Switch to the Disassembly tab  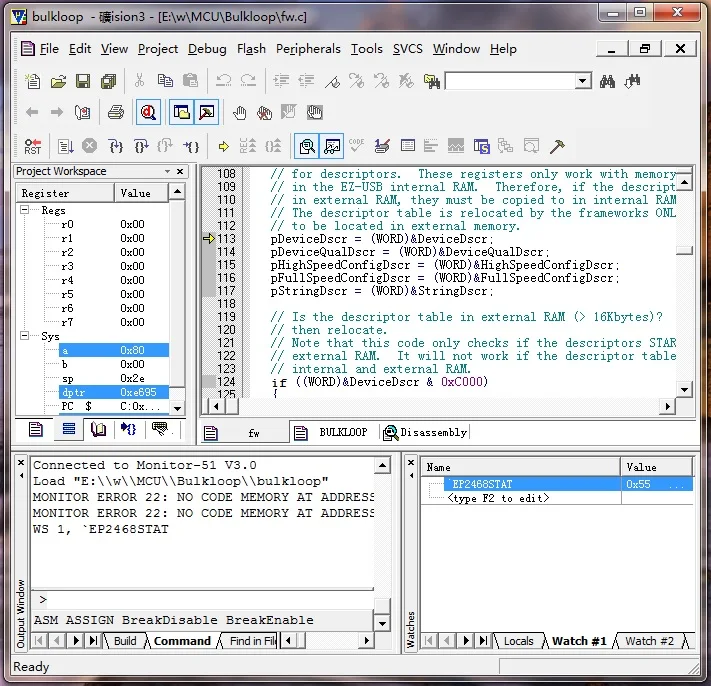click(432, 432)
